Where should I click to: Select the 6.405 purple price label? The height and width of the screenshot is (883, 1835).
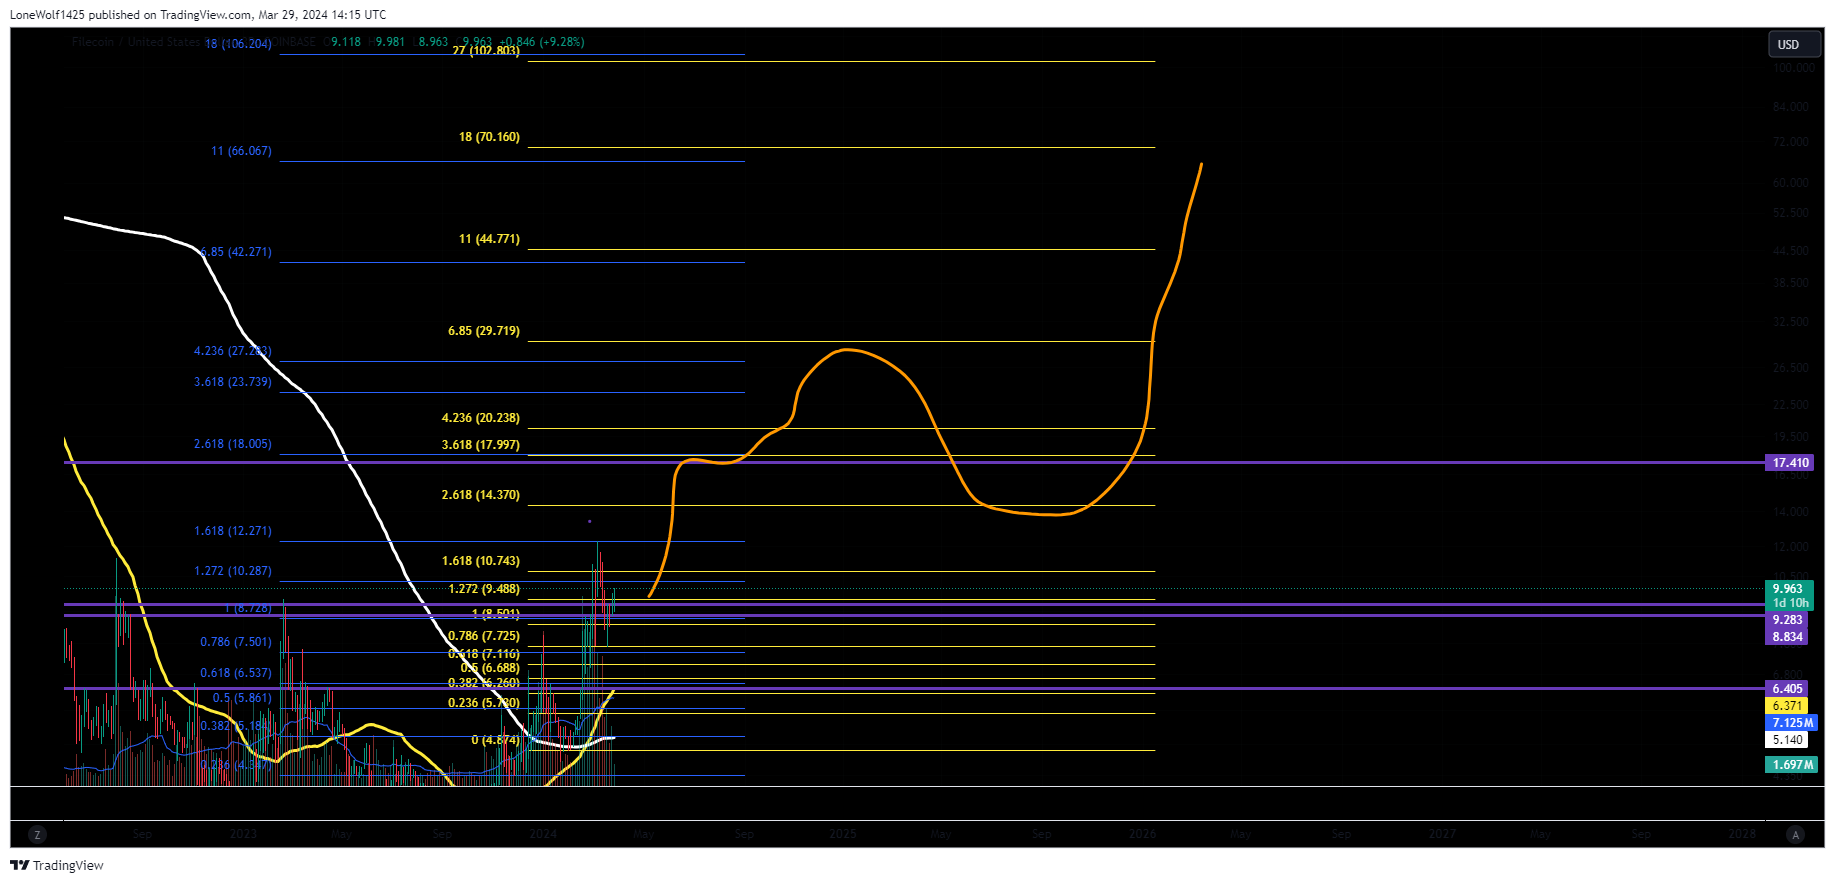point(1787,689)
